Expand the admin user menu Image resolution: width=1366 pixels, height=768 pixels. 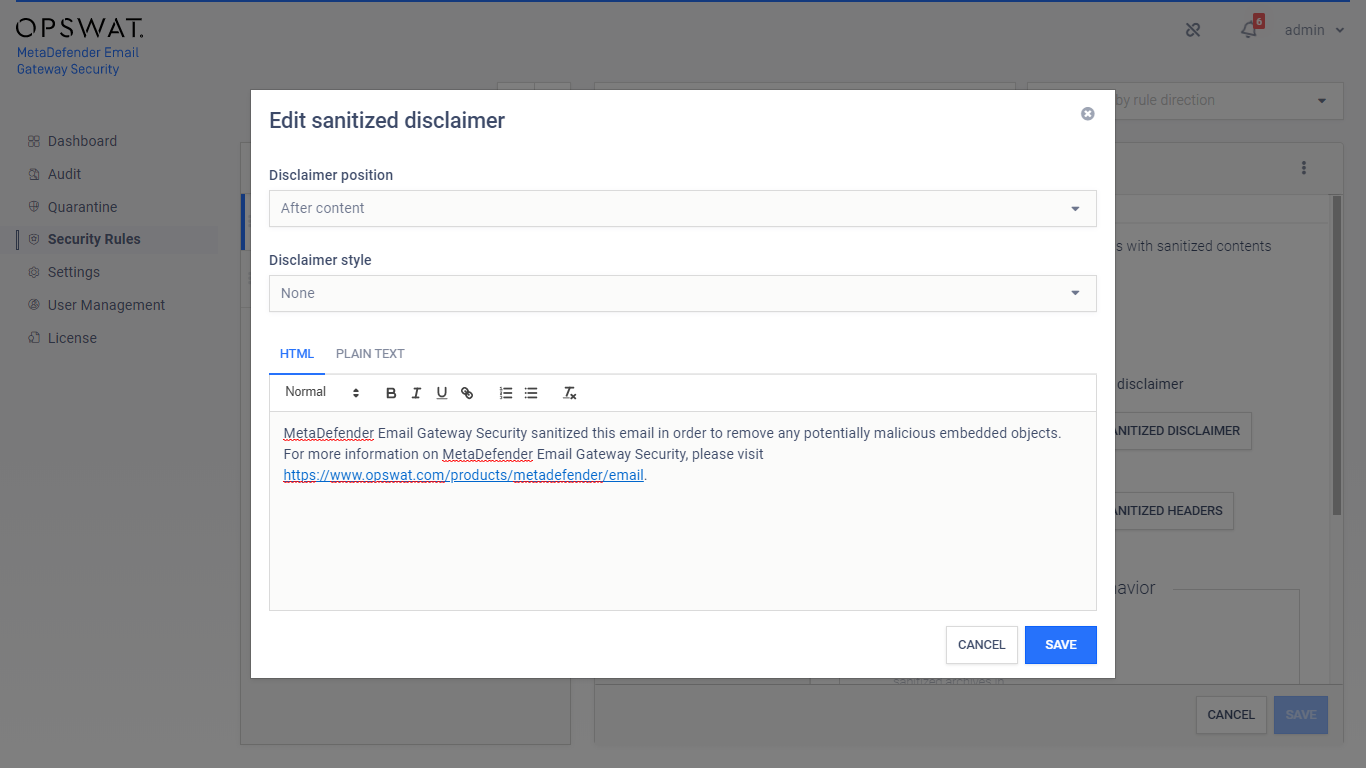[1315, 30]
